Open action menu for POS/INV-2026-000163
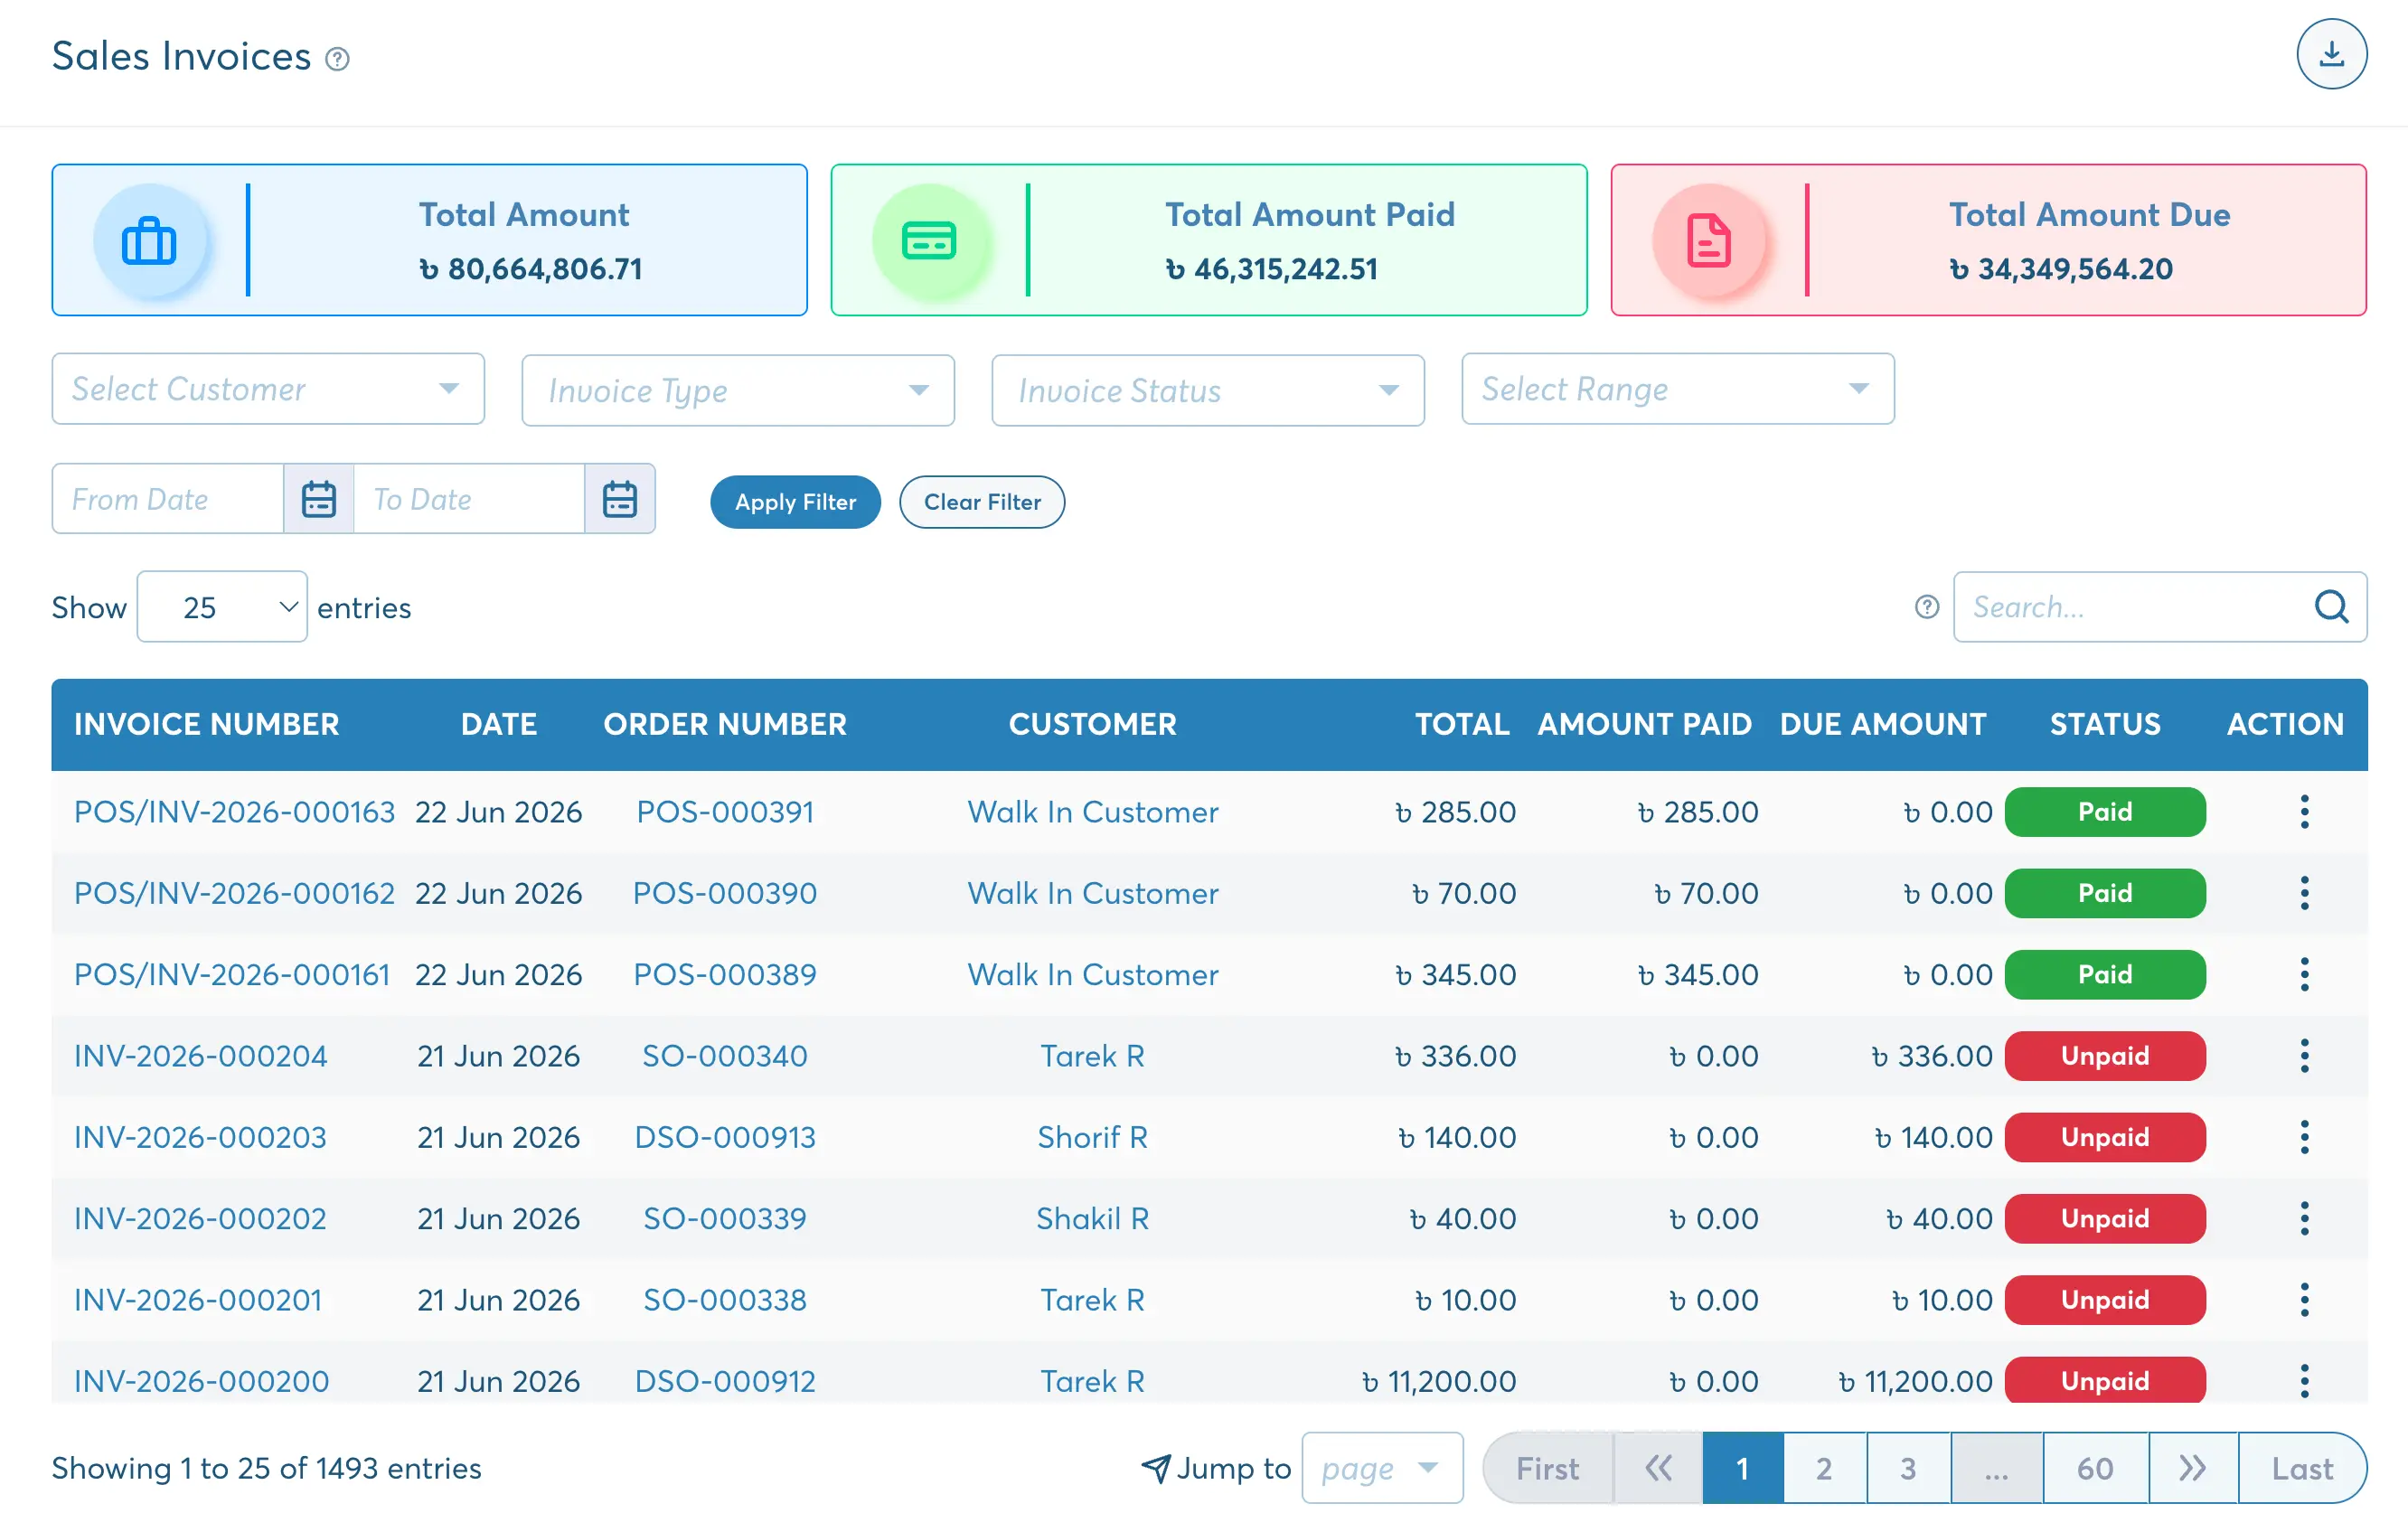The width and height of the screenshot is (2408, 1513). pyautogui.click(x=2304, y=811)
